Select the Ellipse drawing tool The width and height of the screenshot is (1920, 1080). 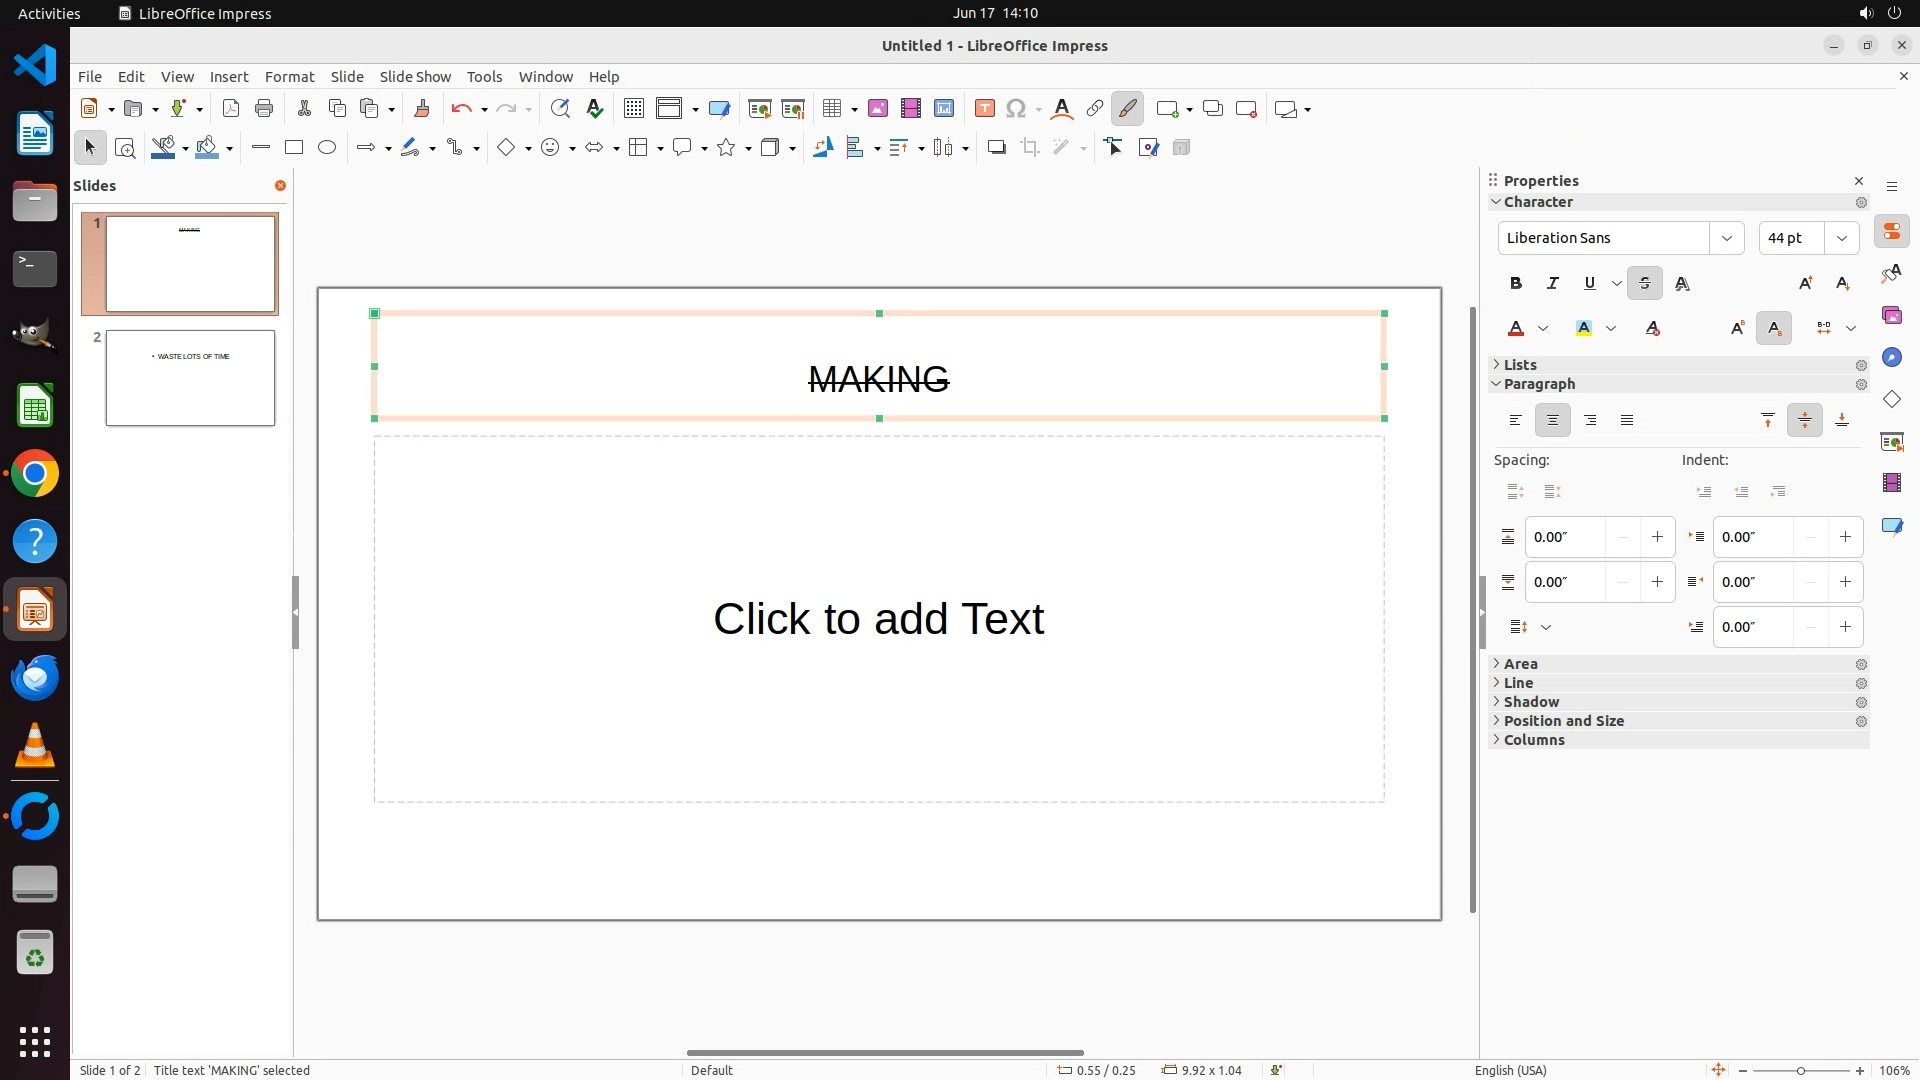(x=327, y=148)
